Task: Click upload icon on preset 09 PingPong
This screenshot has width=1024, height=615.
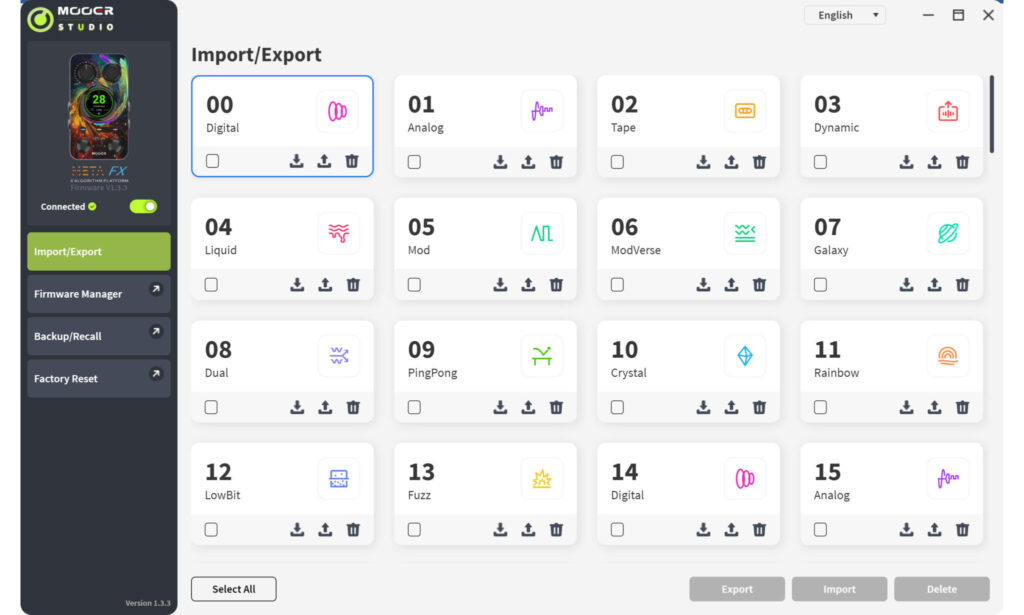Action: [x=528, y=407]
